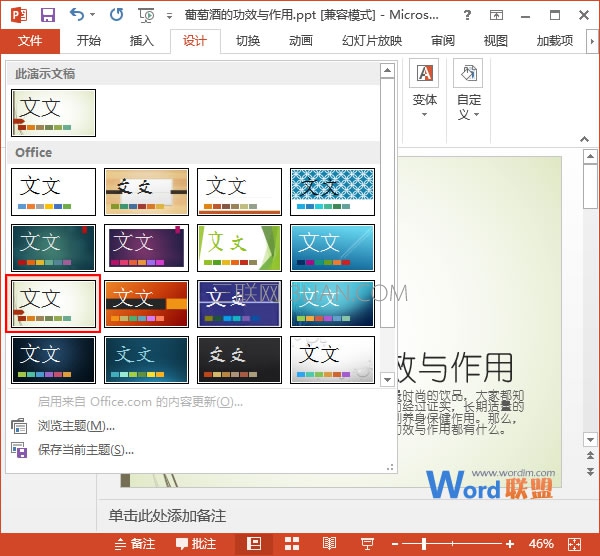The height and width of the screenshot is (556, 600).
Task: Select the orange theme thumbnail in gallery
Action: [147, 304]
